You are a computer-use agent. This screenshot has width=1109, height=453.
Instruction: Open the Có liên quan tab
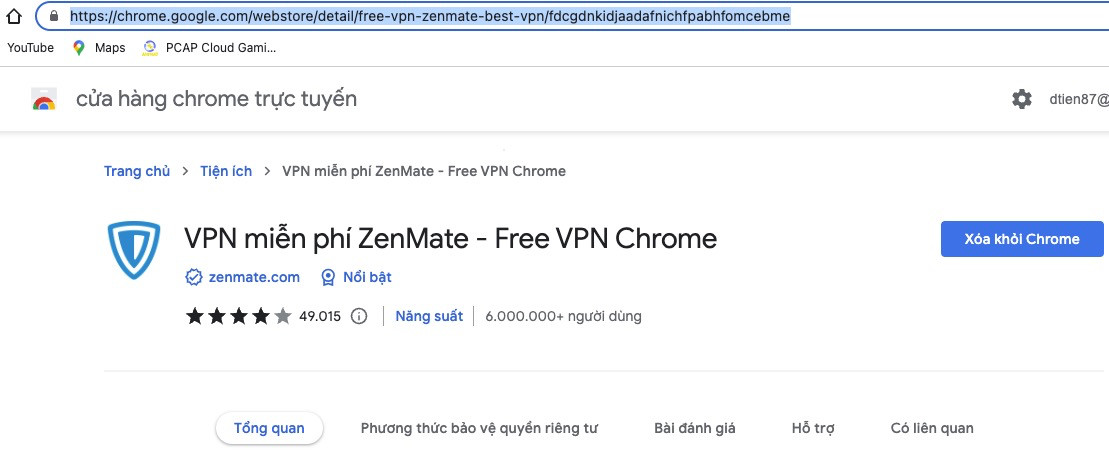[932, 428]
